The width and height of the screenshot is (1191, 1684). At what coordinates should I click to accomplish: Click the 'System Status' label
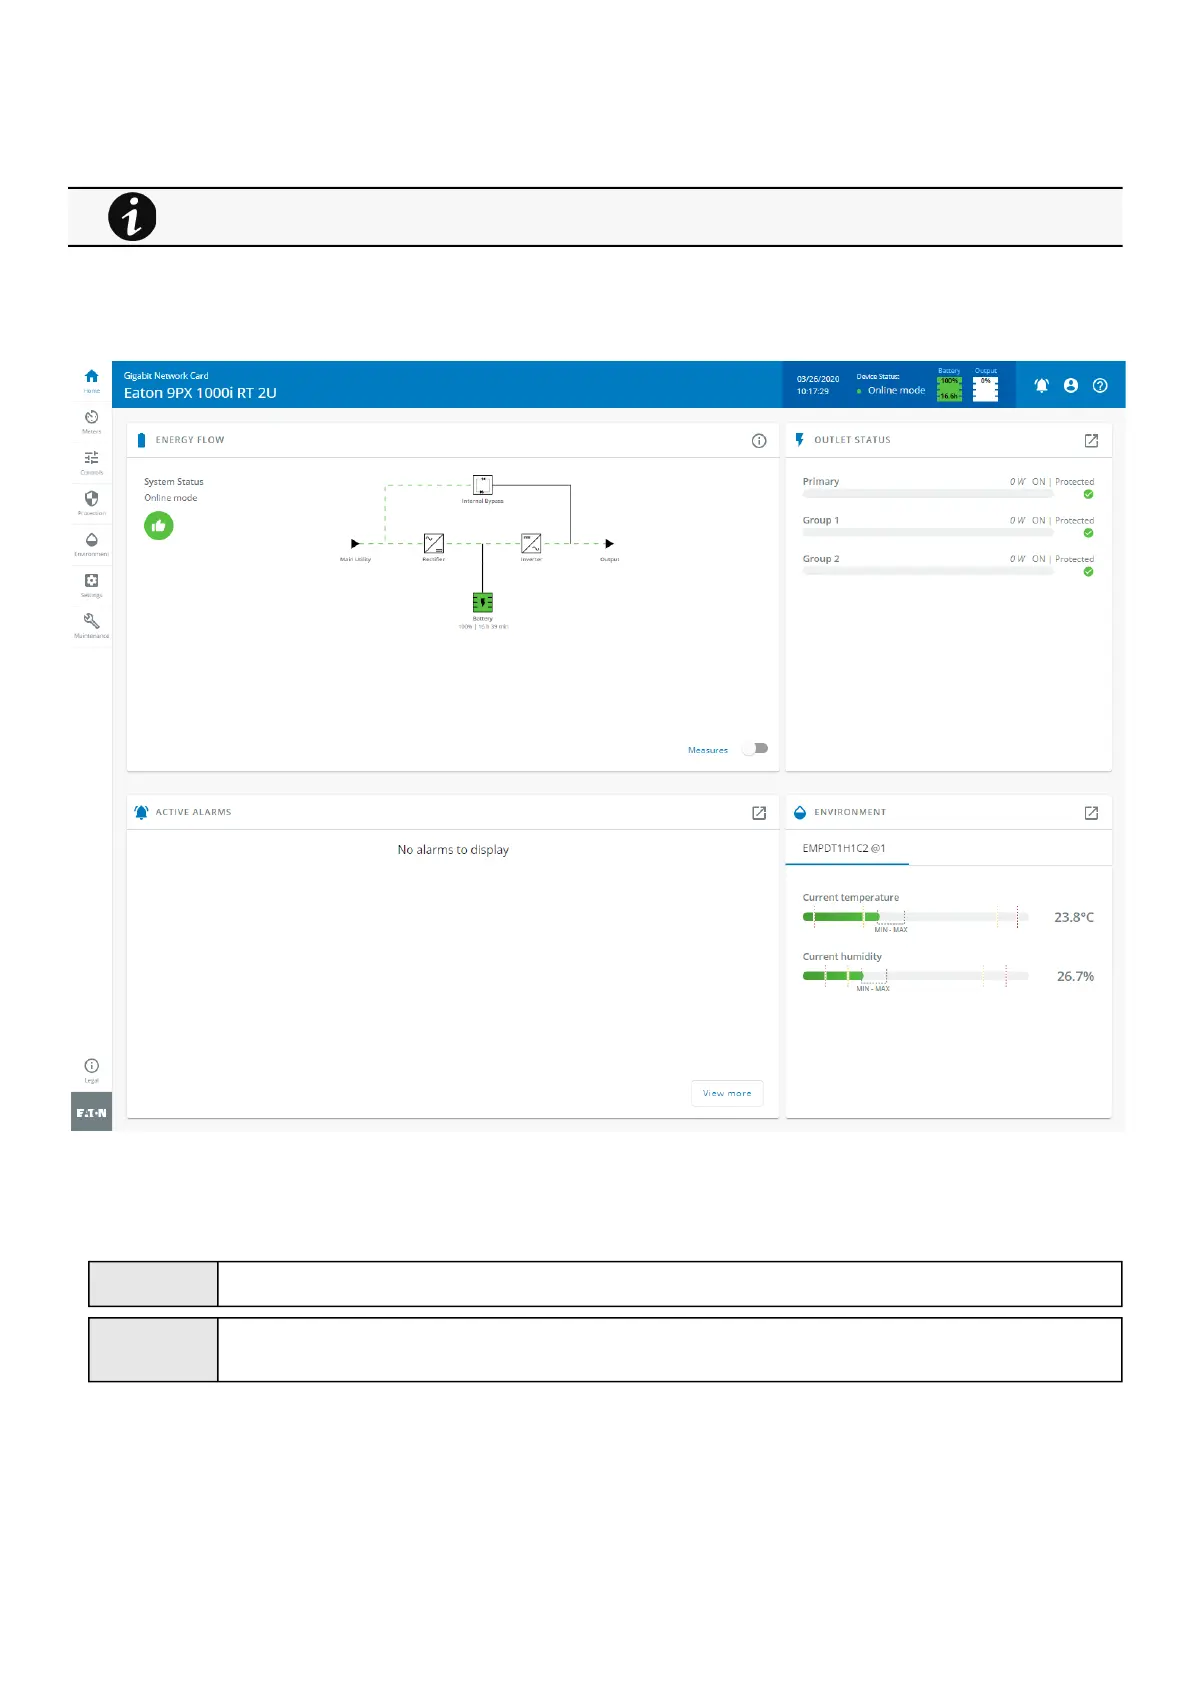point(174,482)
